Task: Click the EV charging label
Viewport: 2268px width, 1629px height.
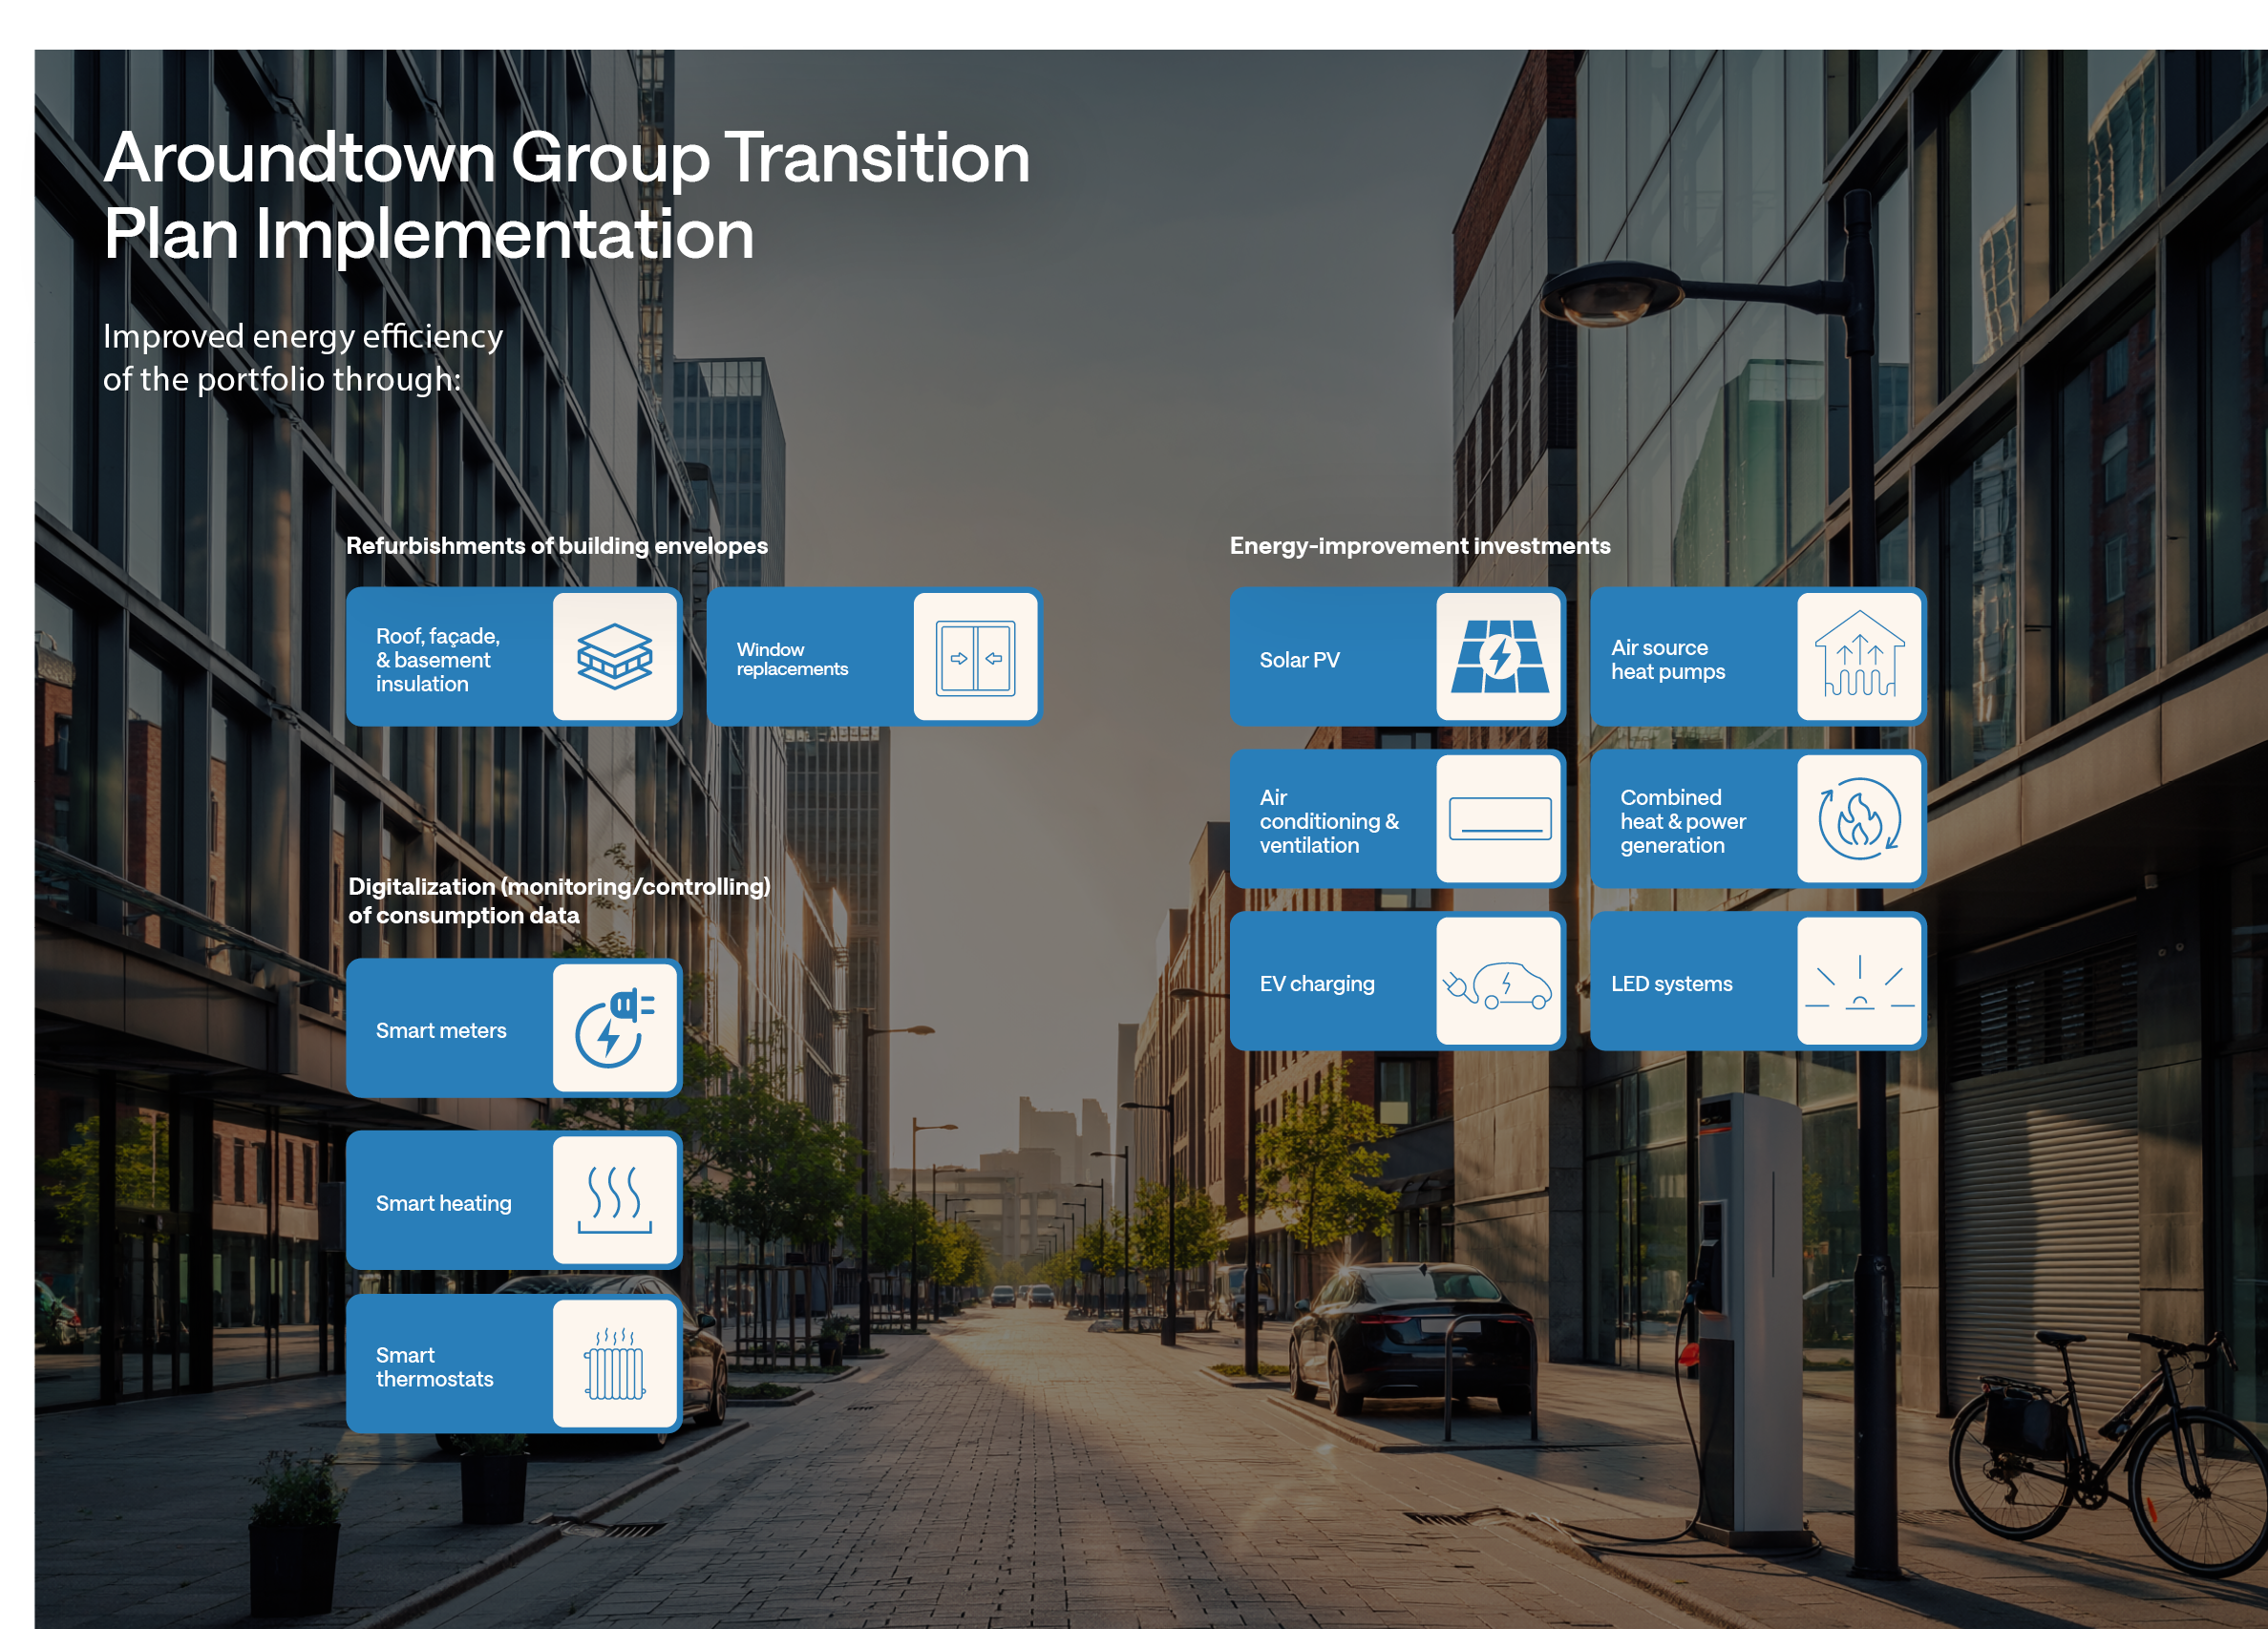Action: [1316, 983]
